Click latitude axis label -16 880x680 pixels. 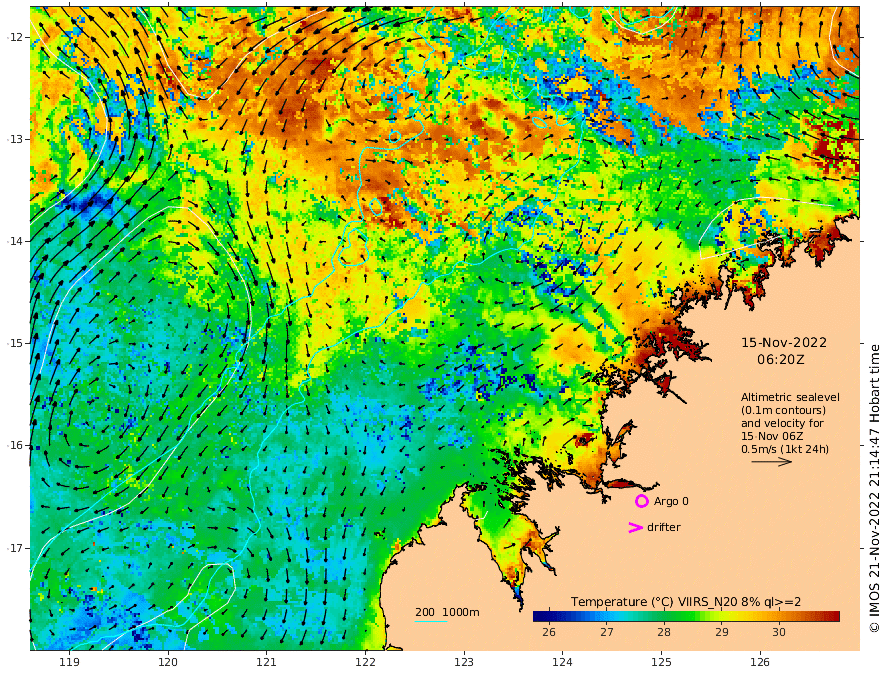tap(14, 445)
